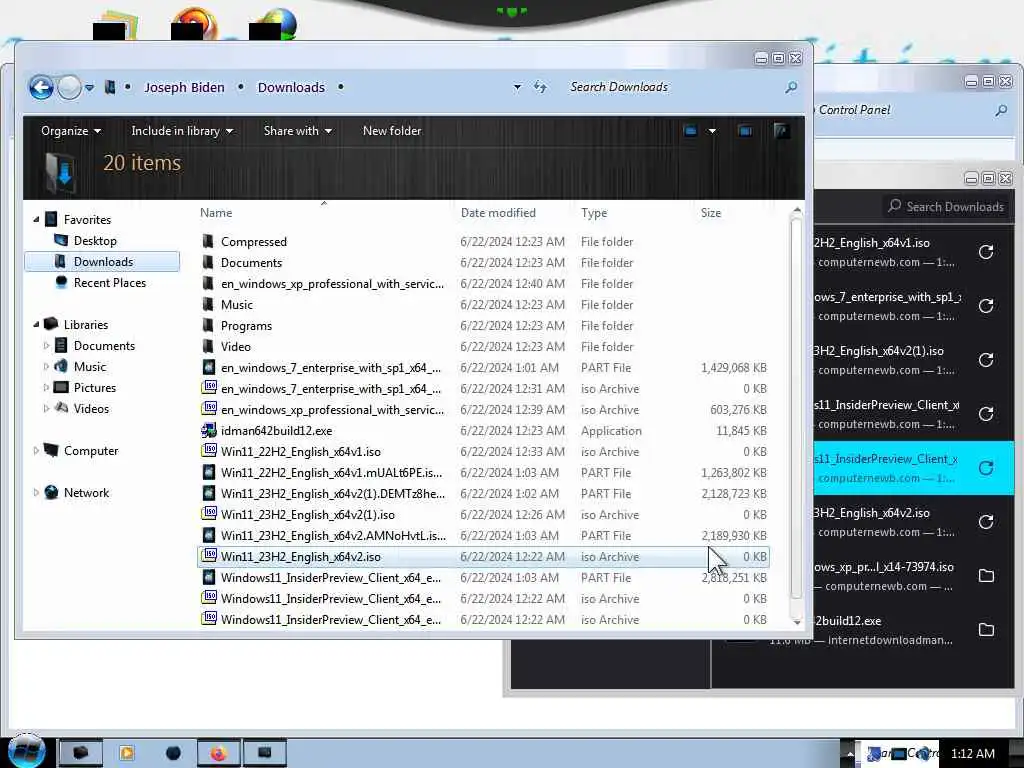1024x768 pixels.
Task: Toggle the preview pane icon
Action: point(744,131)
